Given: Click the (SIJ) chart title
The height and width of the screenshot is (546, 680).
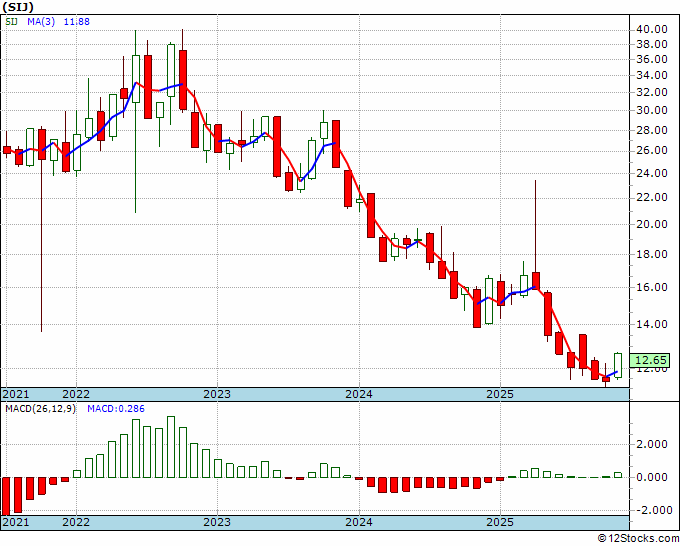Looking at the screenshot, I should click(x=18, y=7).
